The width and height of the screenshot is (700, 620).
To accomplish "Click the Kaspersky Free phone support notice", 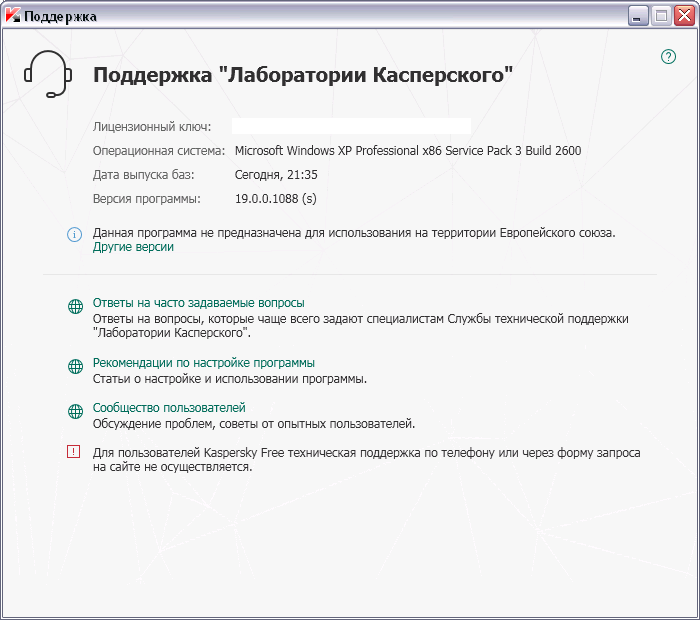I will tap(366, 459).
